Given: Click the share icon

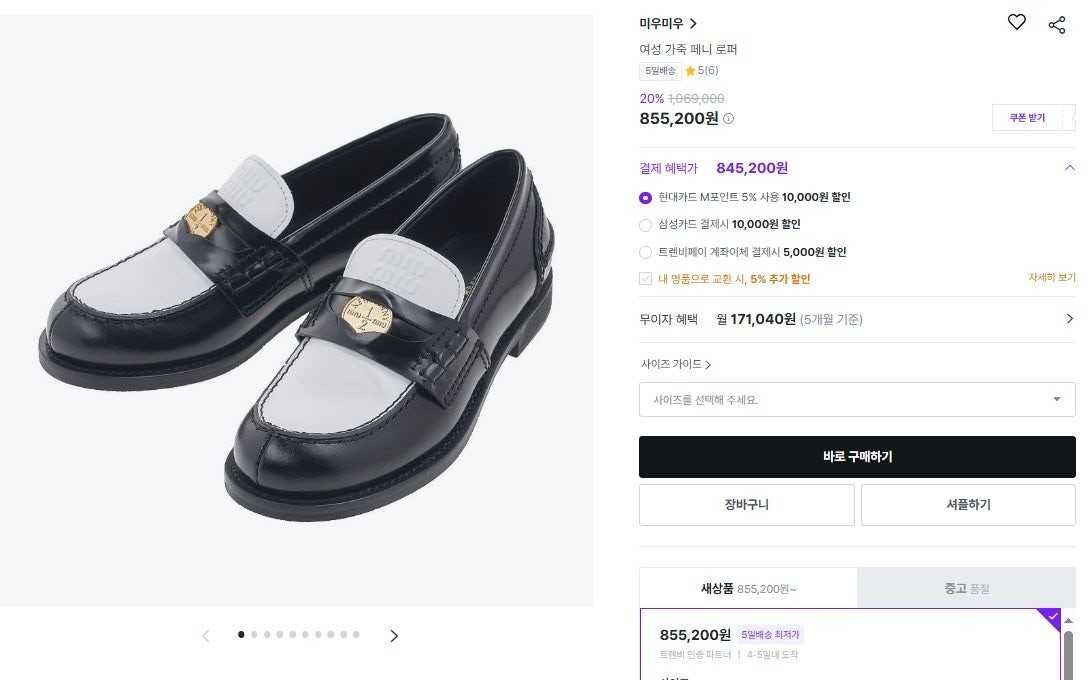Looking at the screenshot, I should pos(1057,24).
